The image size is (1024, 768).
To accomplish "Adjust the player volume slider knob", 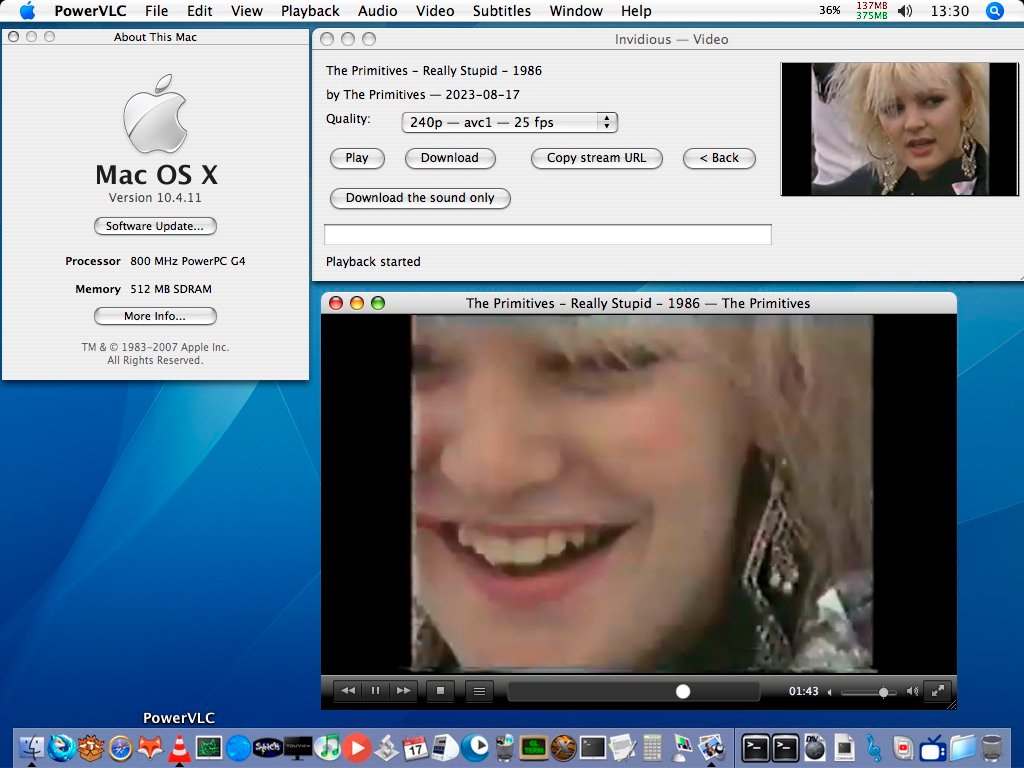I will tap(884, 692).
